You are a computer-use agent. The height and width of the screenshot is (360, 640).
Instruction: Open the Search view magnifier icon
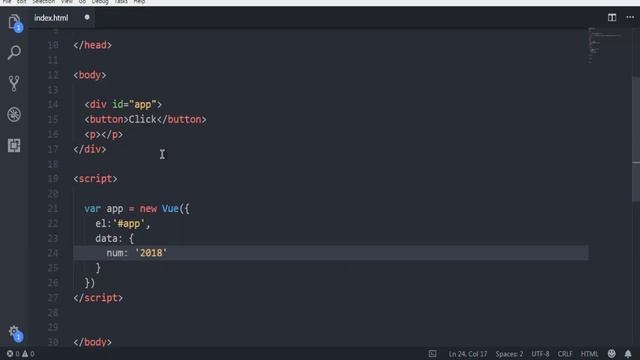(x=14, y=52)
